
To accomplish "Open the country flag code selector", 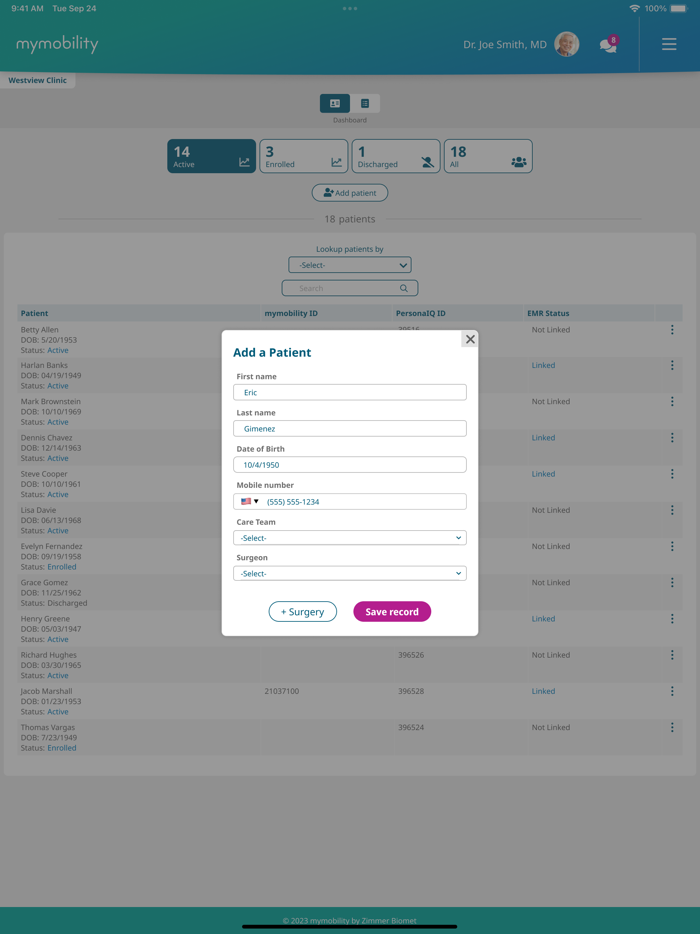I will 249,502.
